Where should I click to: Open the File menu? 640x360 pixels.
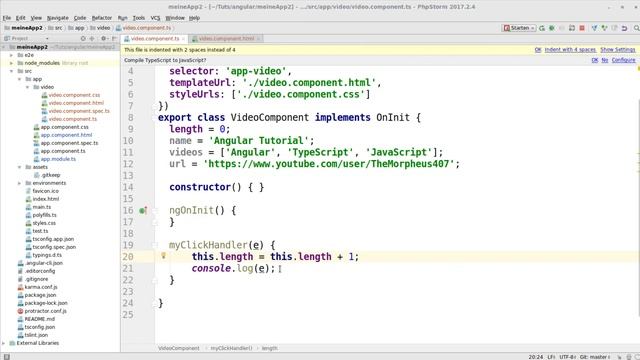tap(7, 18)
